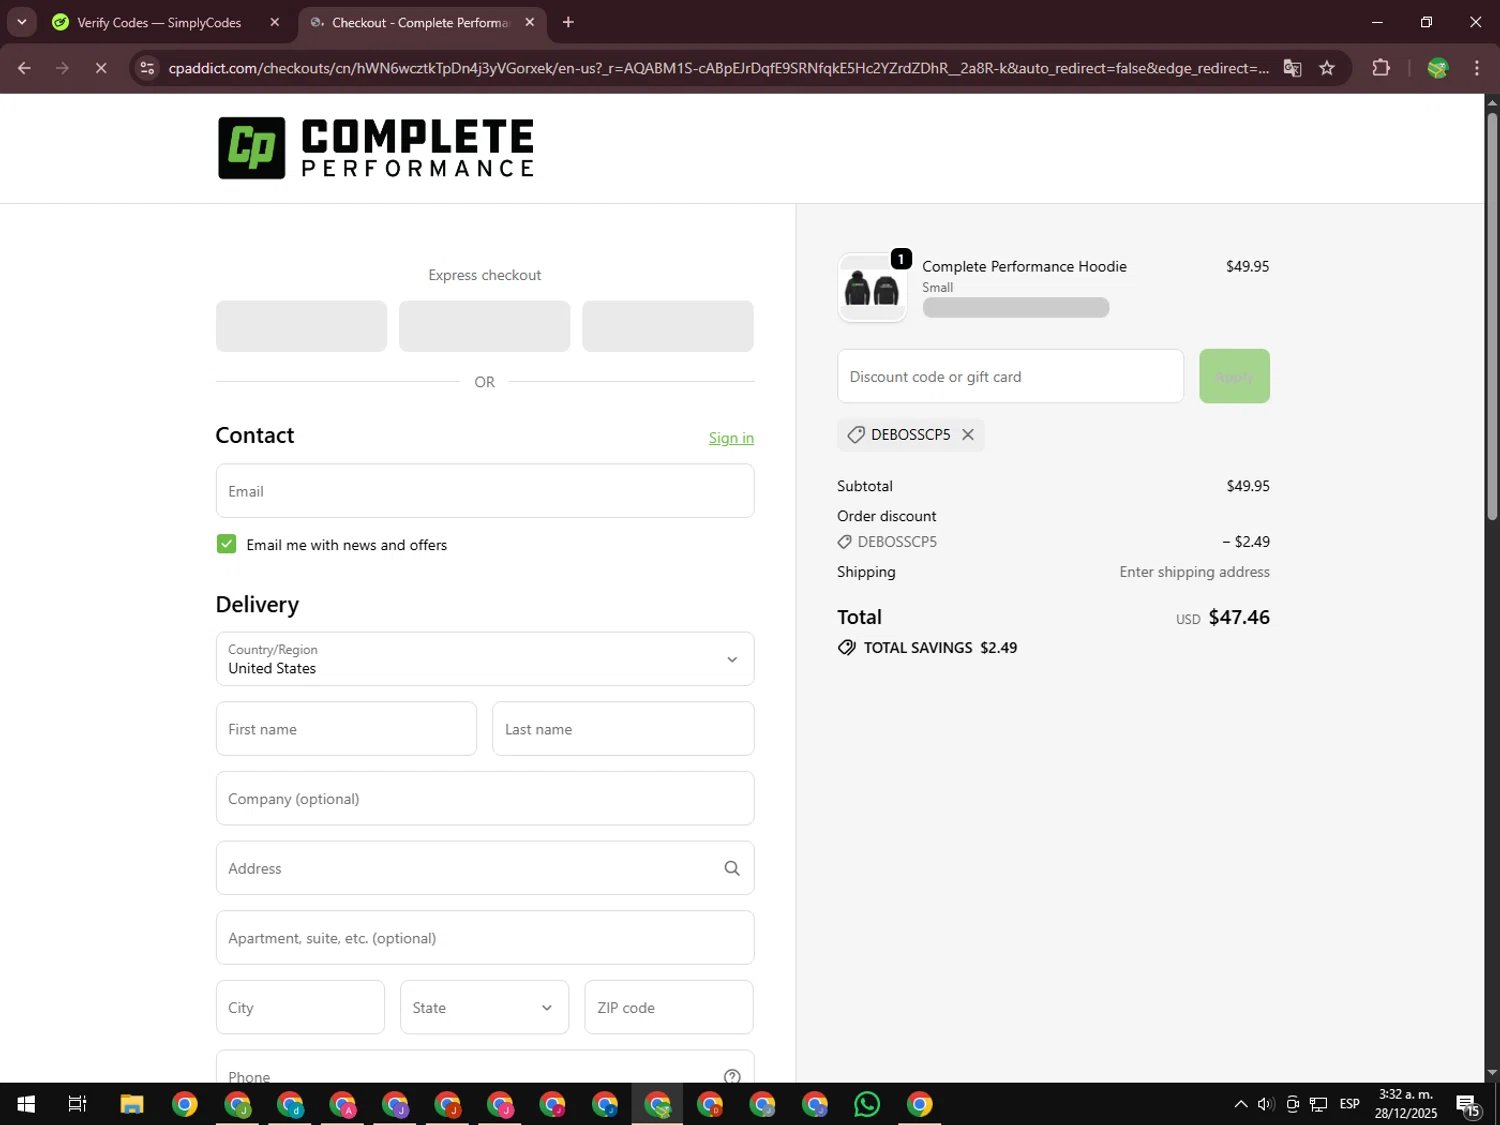Show hidden system tray icons
The width and height of the screenshot is (1500, 1125).
(x=1240, y=1104)
